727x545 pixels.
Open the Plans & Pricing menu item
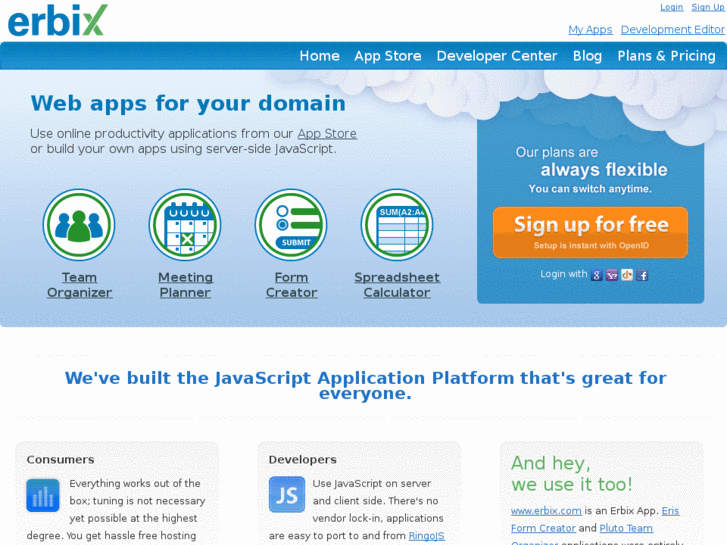(x=666, y=56)
